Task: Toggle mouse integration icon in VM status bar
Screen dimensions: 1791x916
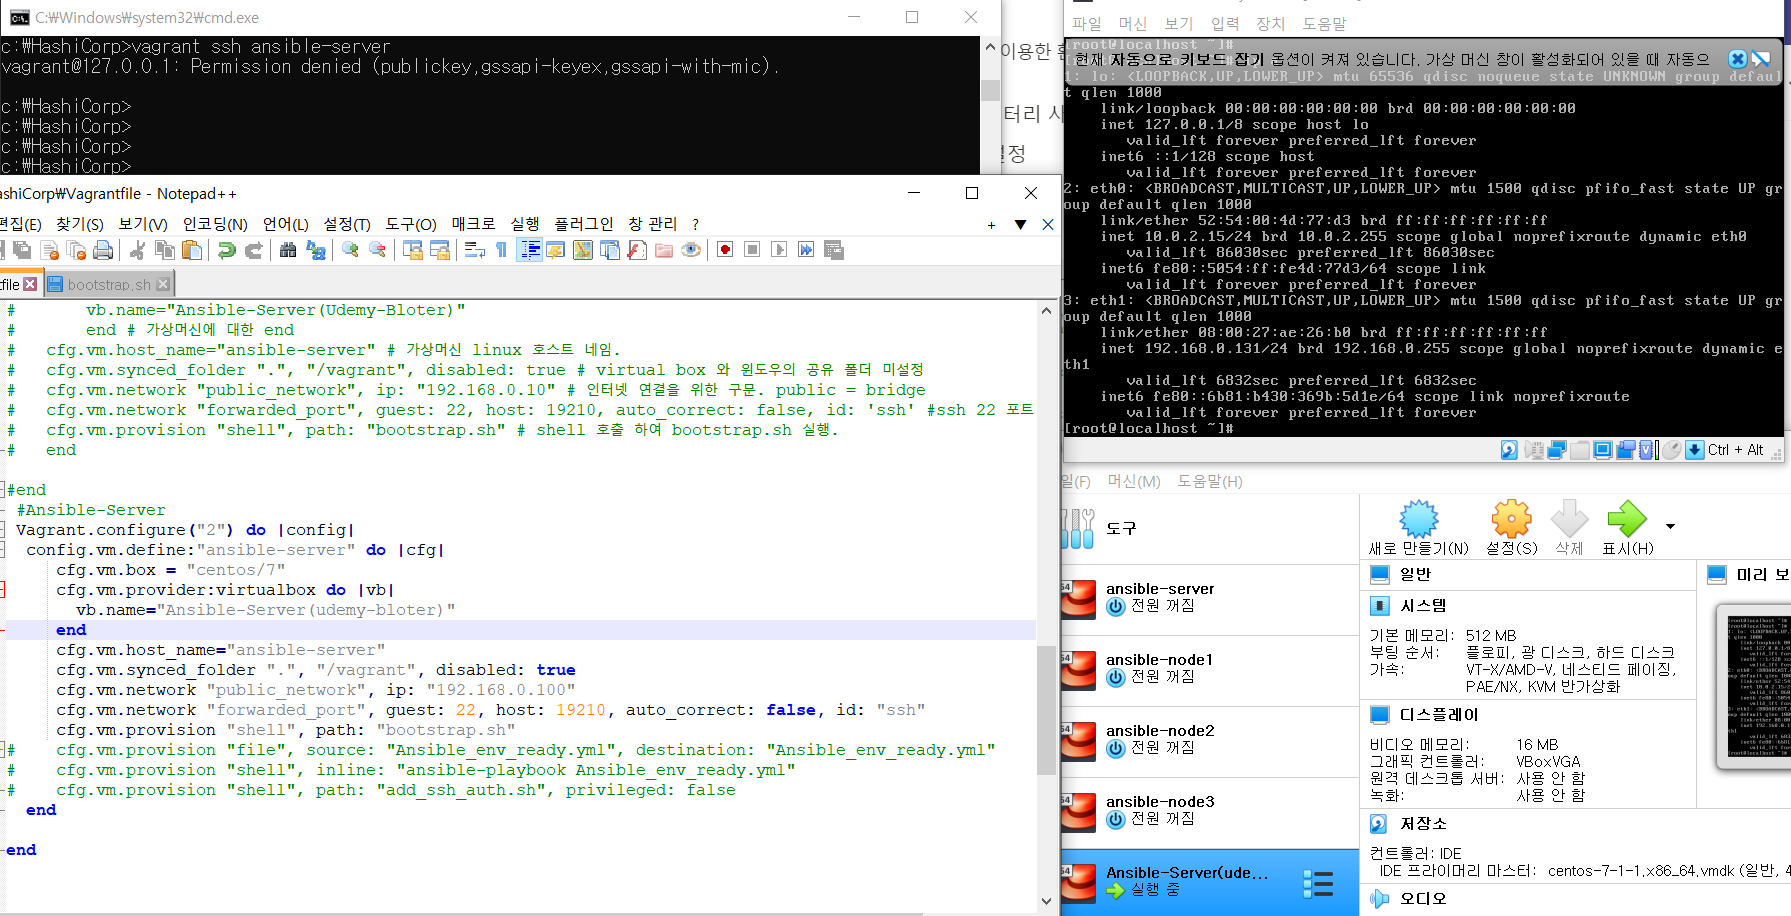Action: coord(1672,450)
